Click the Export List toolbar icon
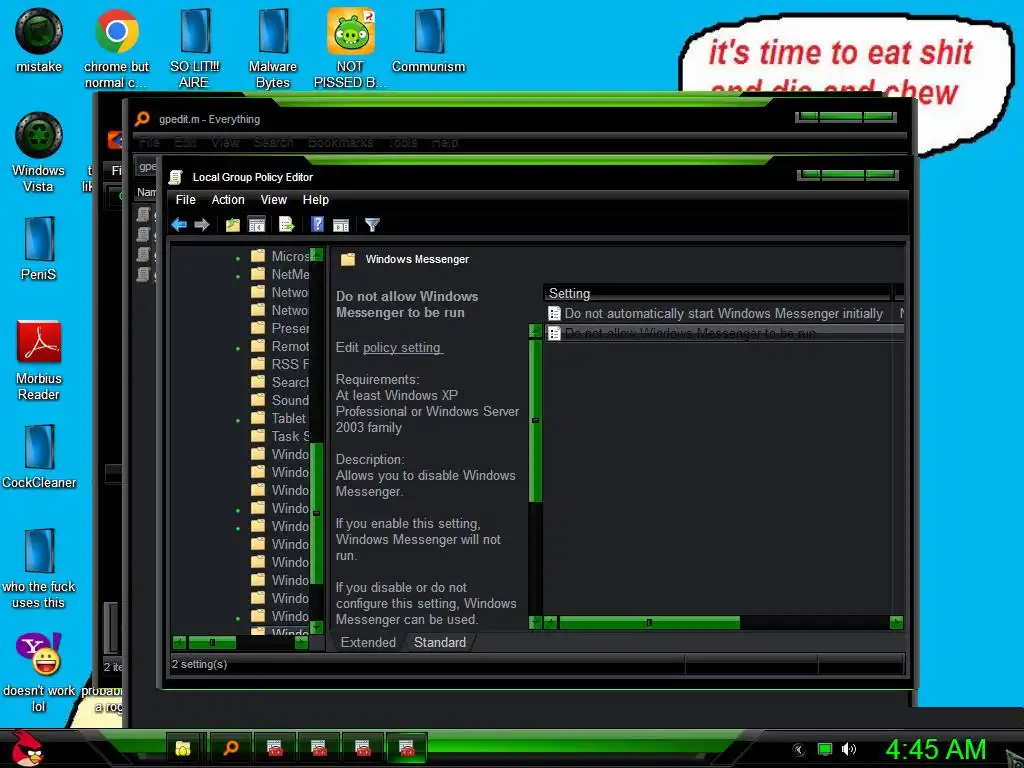 (x=287, y=225)
